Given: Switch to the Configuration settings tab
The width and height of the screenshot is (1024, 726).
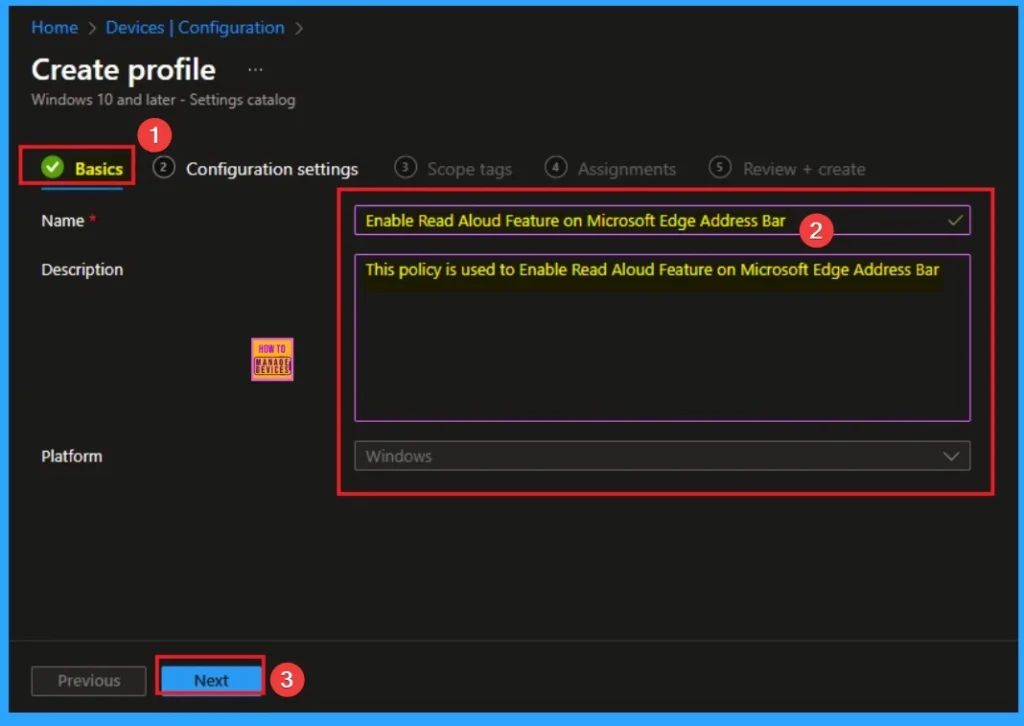Looking at the screenshot, I should tap(272, 169).
